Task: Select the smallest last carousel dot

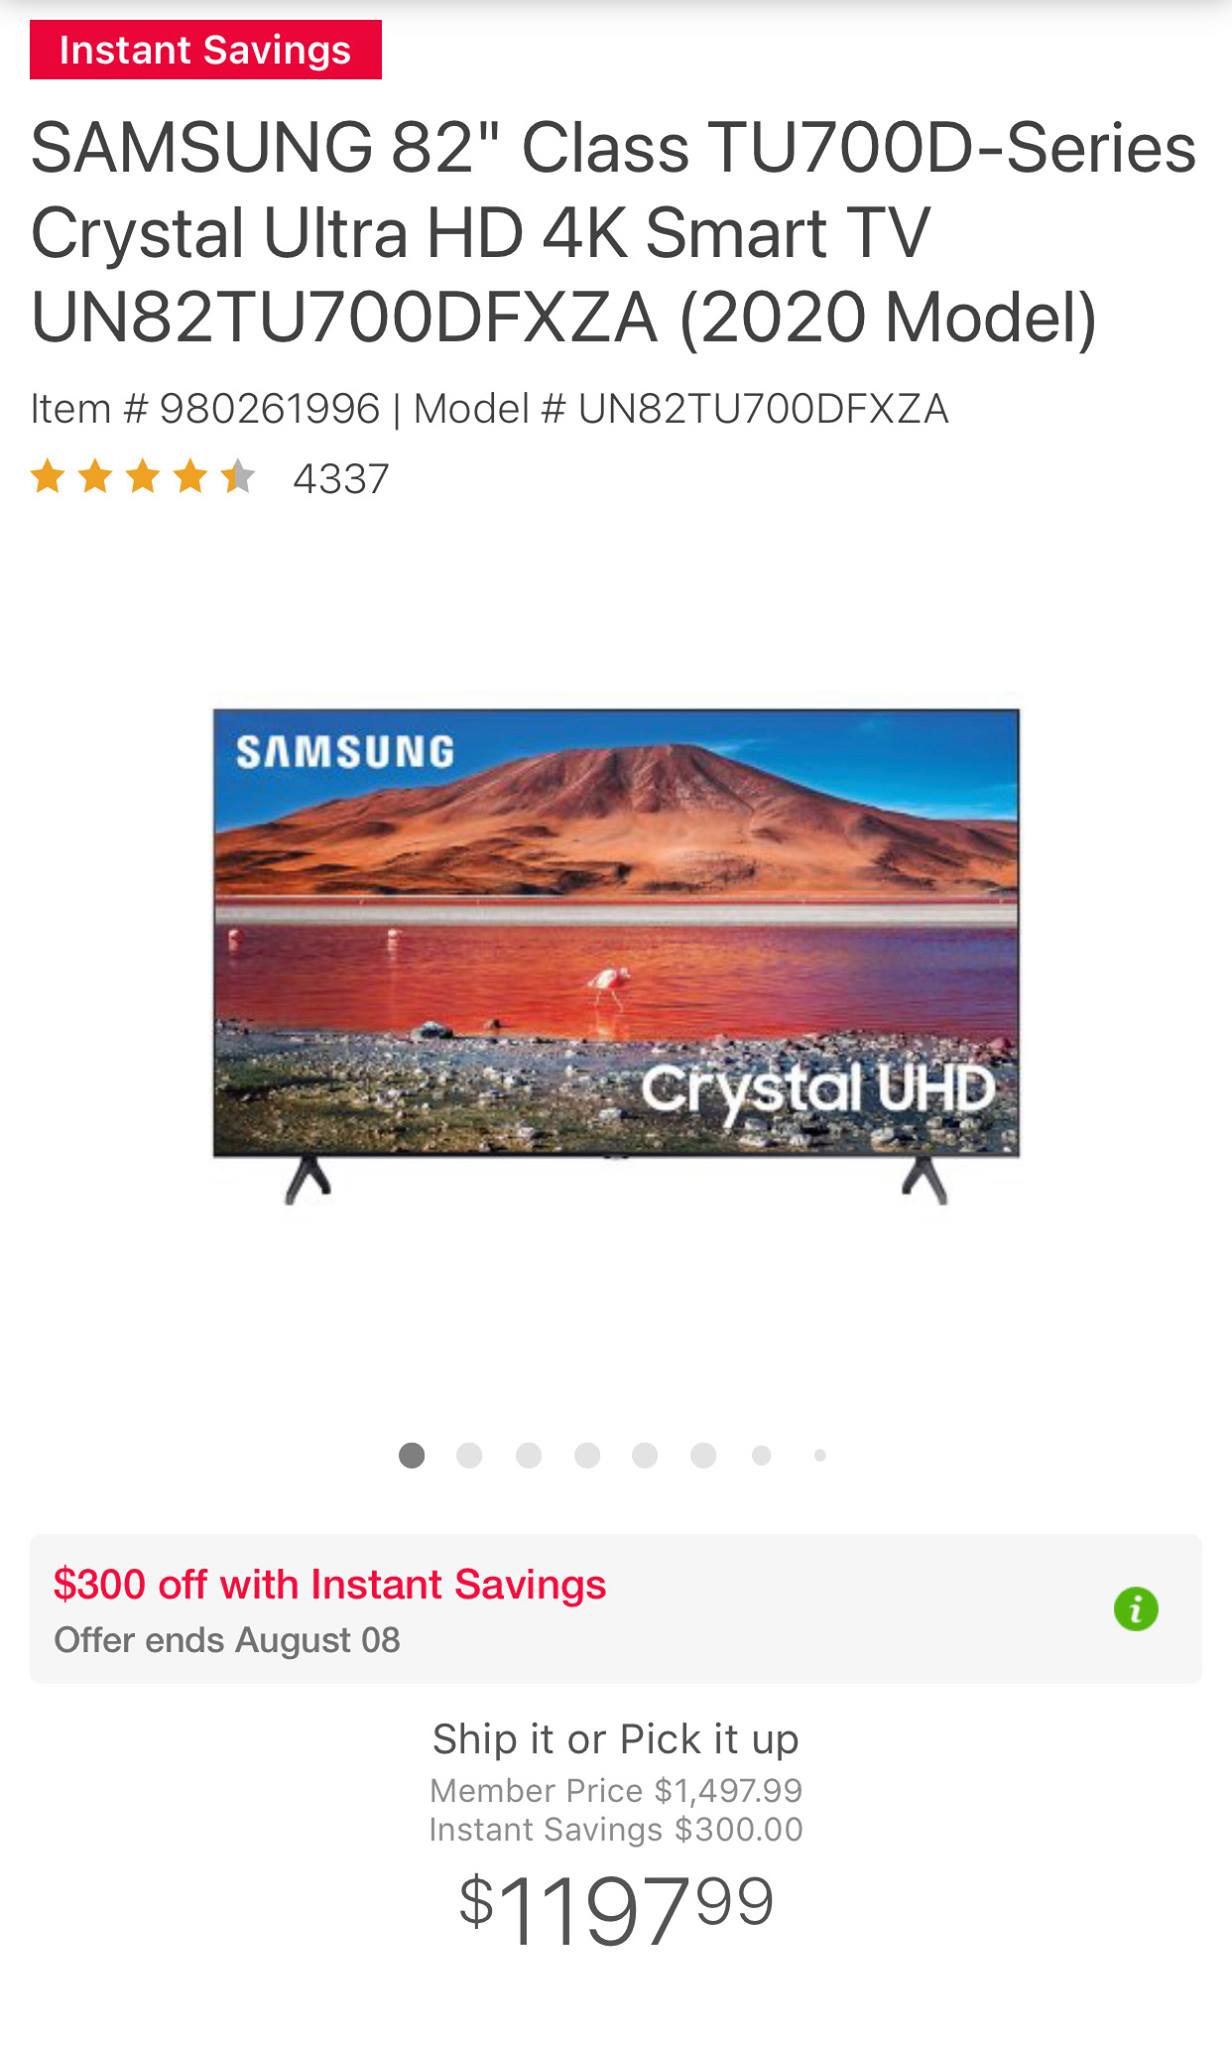Action: (820, 1455)
